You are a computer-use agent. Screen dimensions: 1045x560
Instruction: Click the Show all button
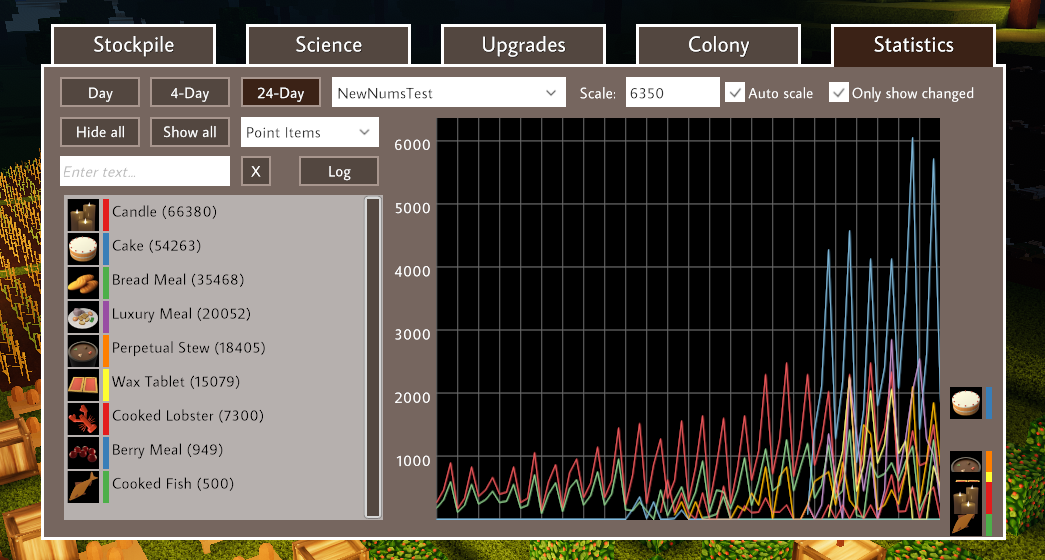[x=190, y=132]
